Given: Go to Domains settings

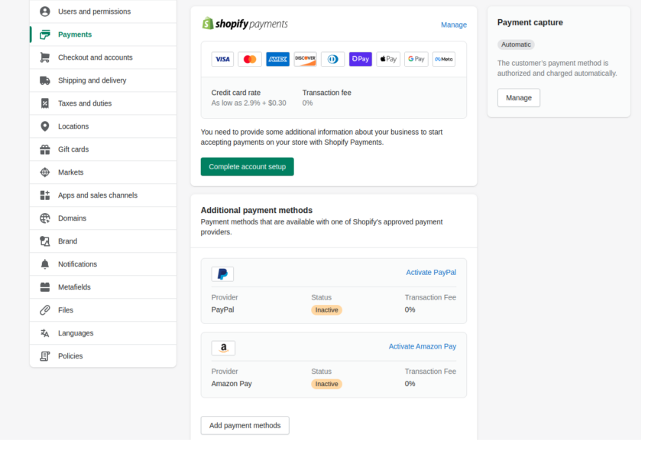Looking at the screenshot, I should [x=103, y=218].
